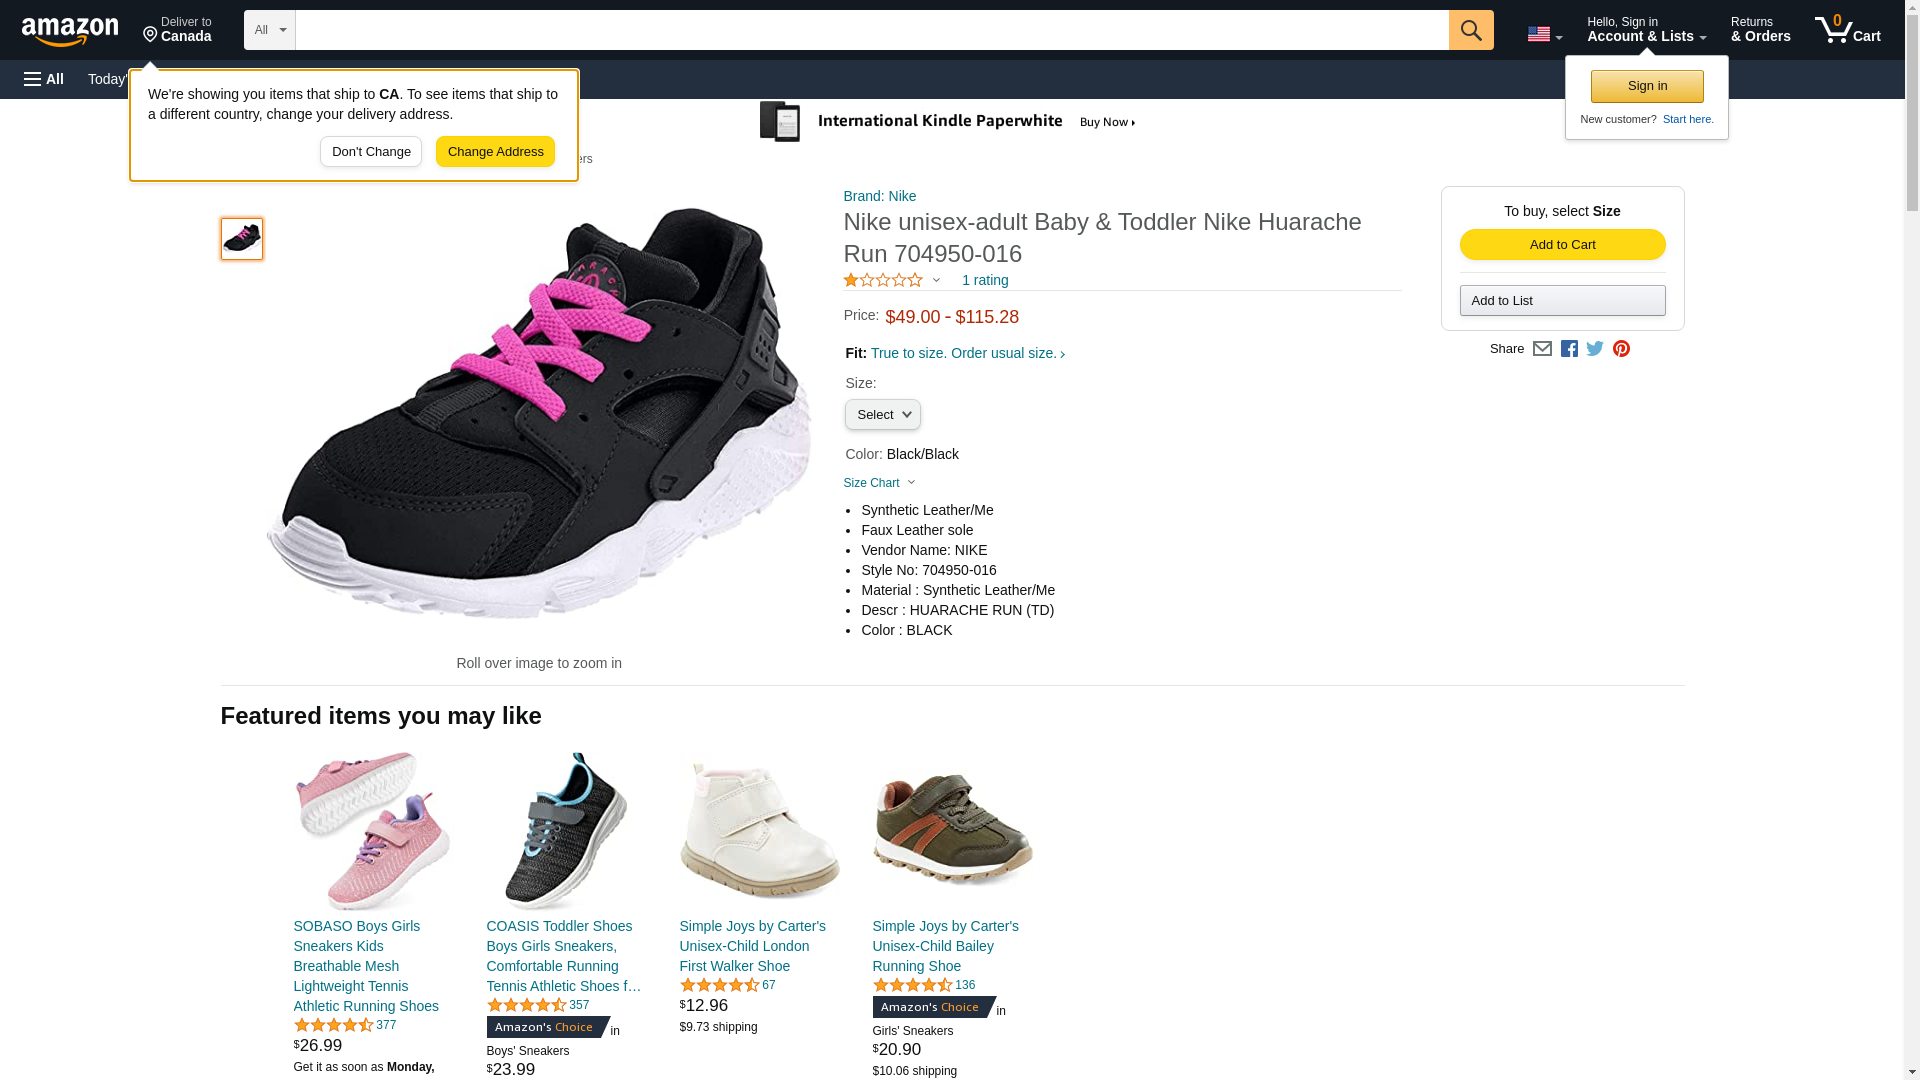Open Account & Lists menu
Viewport: 1920px width, 1080px height.
[x=1646, y=30]
